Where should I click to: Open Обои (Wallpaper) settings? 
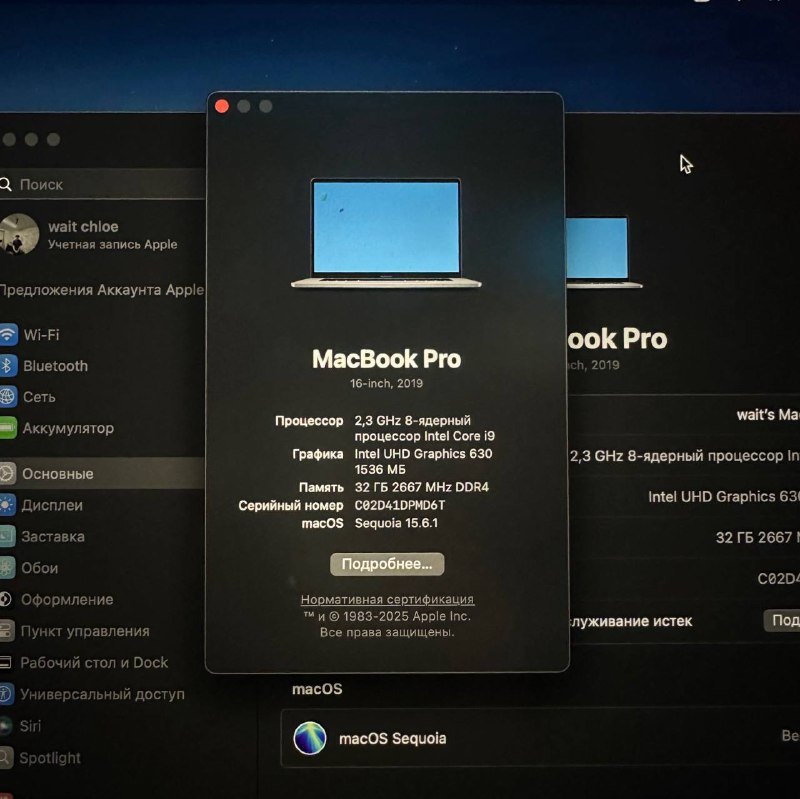pyautogui.click(x=40, y=568)
